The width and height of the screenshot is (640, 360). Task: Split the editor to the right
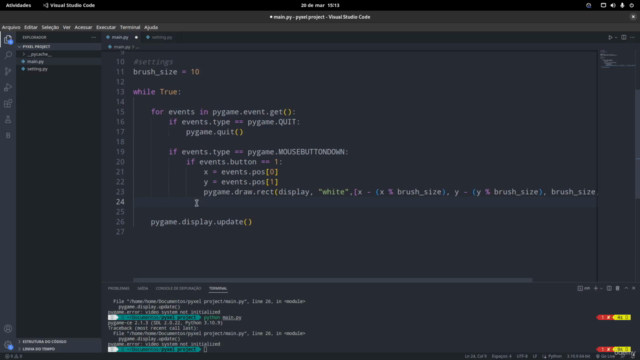tap(624, 37)
